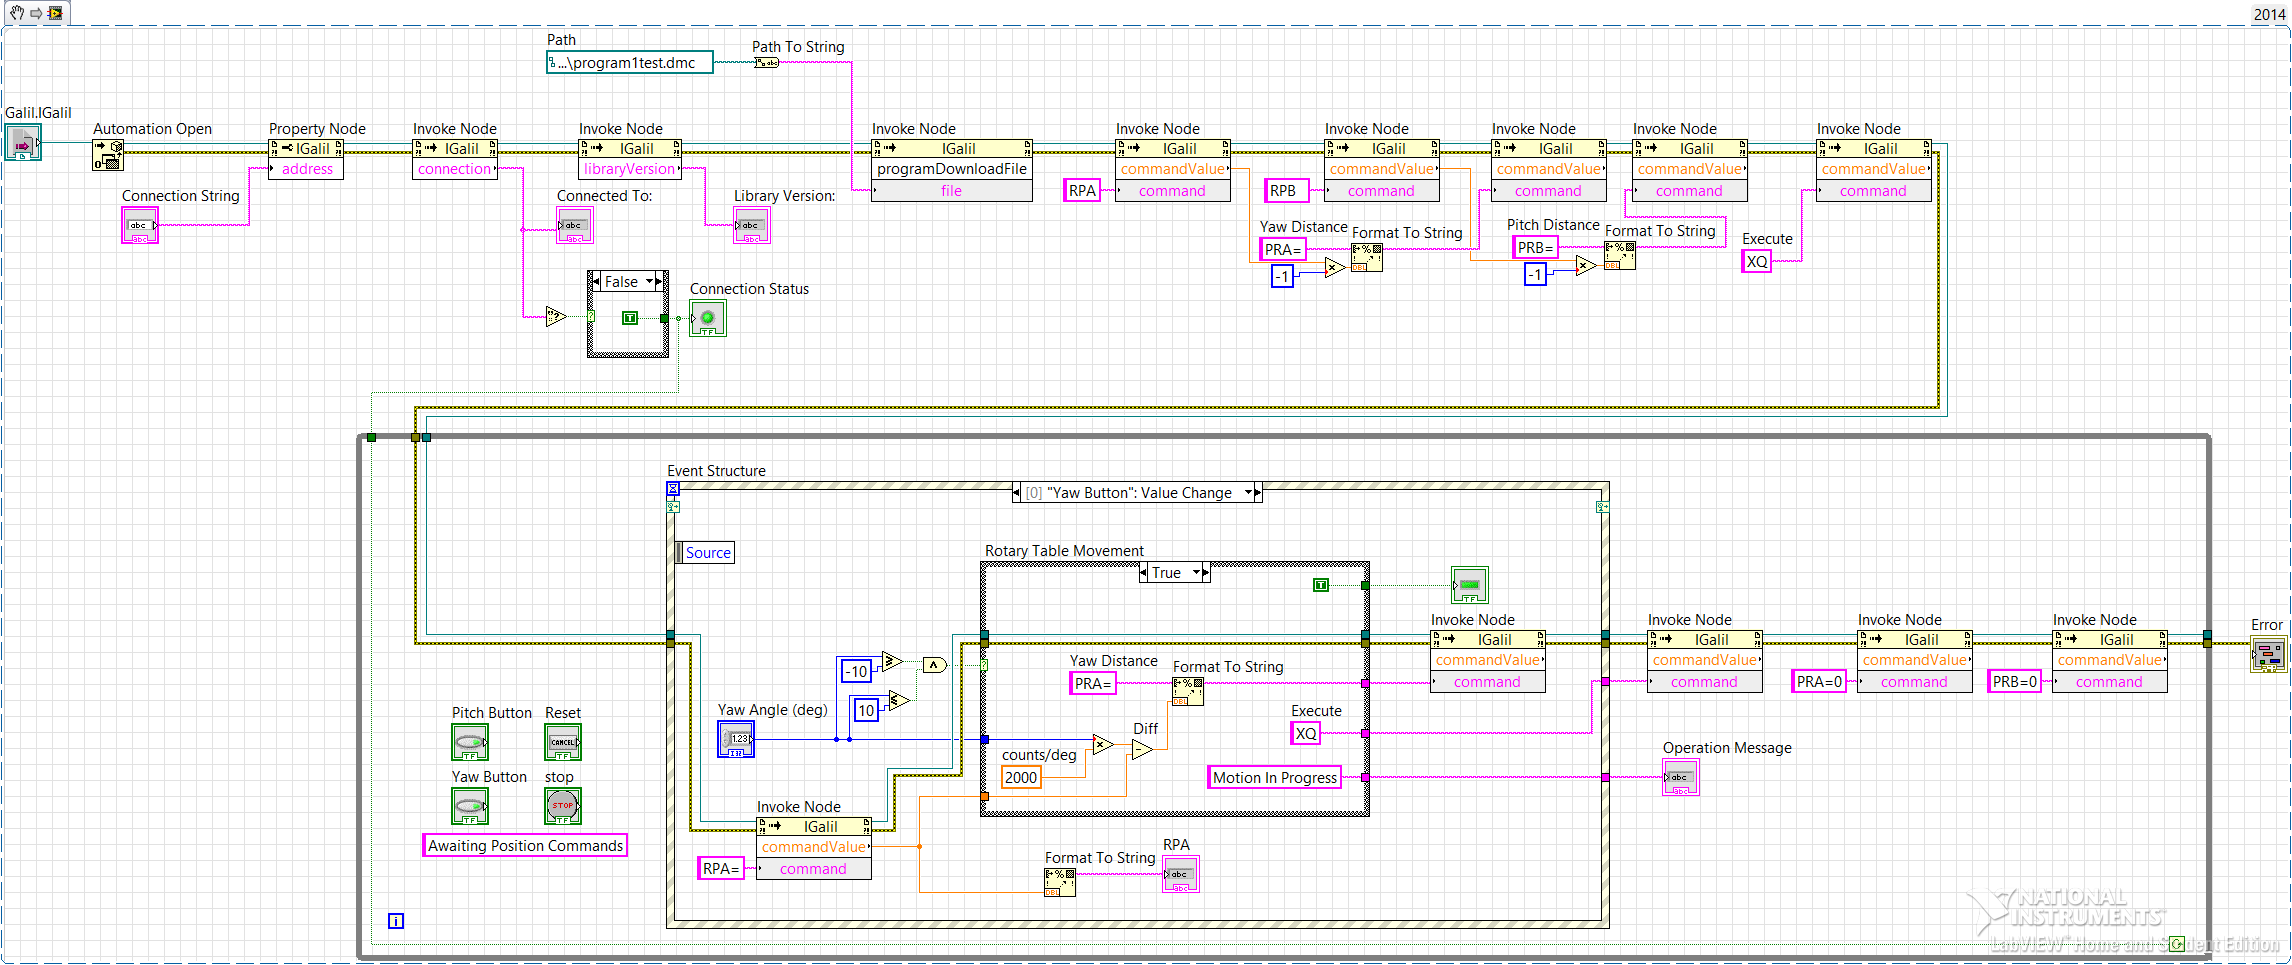Open the False case selector dropdown
This screenshot has width=2292, height=965.
click(x=649, y=282)
